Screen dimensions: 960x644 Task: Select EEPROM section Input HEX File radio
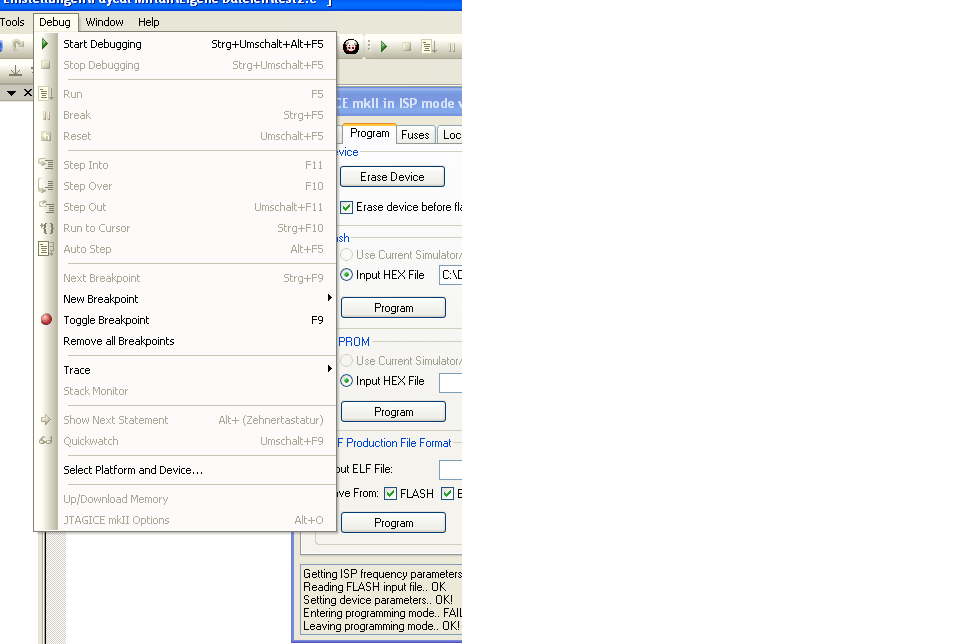tap(347, 381)
